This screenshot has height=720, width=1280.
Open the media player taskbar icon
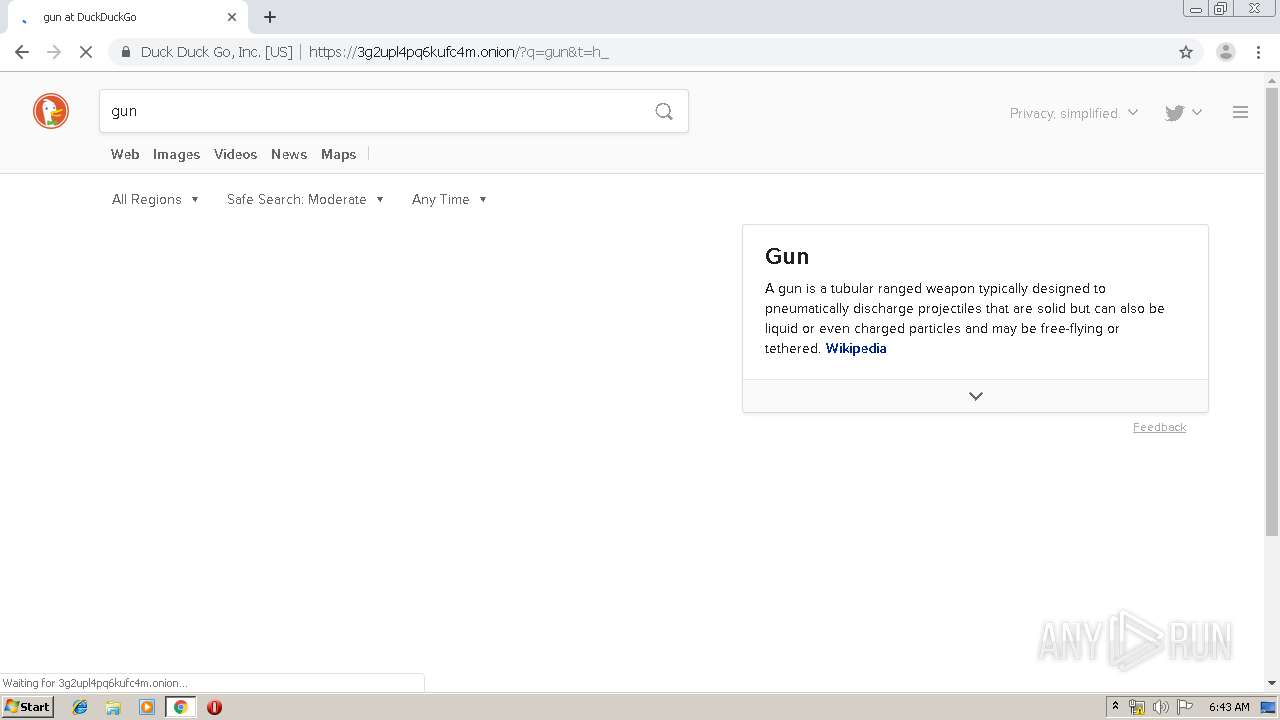point(147,707)
